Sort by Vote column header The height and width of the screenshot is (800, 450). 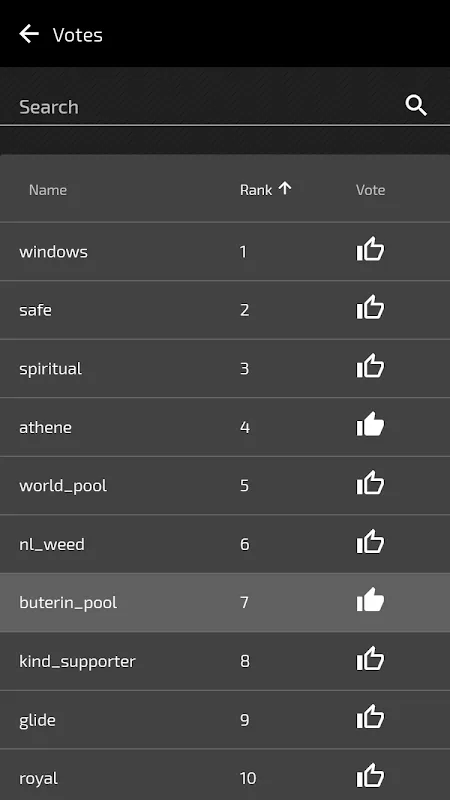tap(370, 190)
